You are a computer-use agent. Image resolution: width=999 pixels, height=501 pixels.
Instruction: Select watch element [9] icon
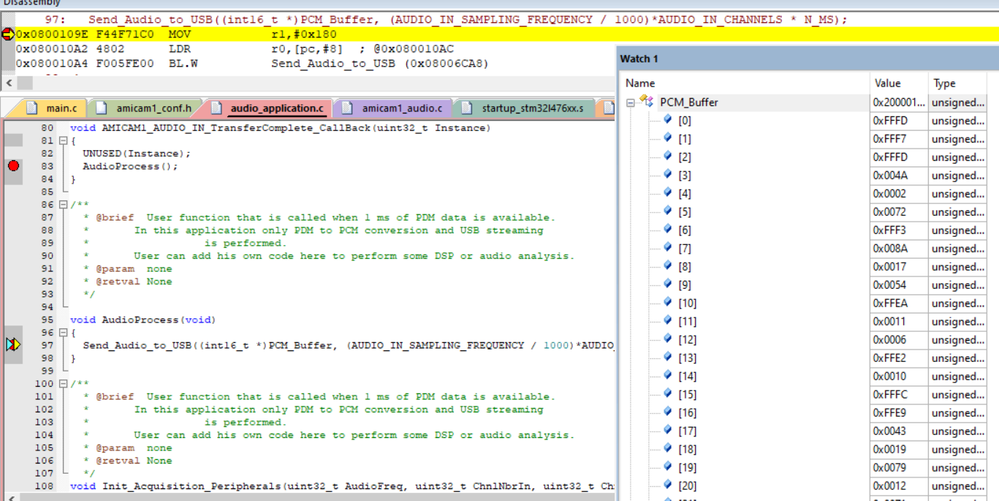pos(668,284)
